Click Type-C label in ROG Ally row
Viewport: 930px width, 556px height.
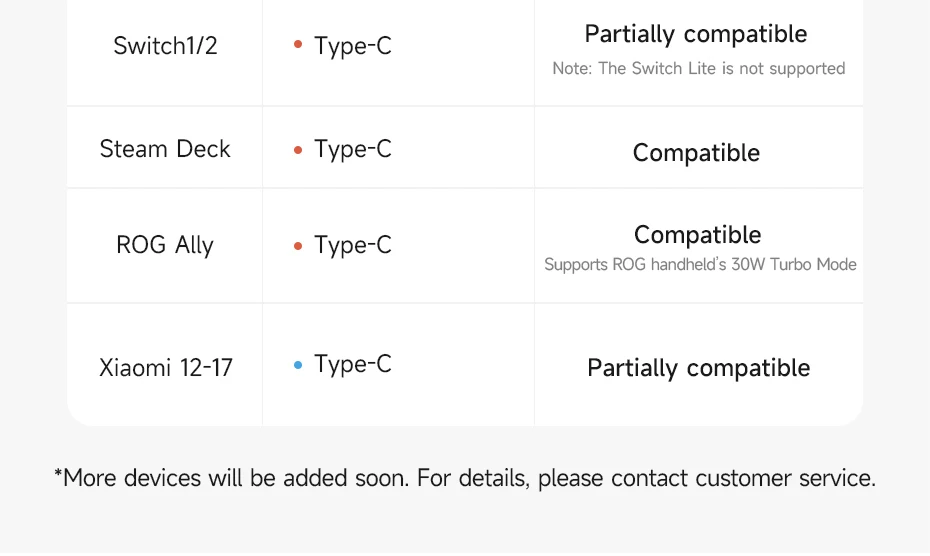click(x=353, y=246)
